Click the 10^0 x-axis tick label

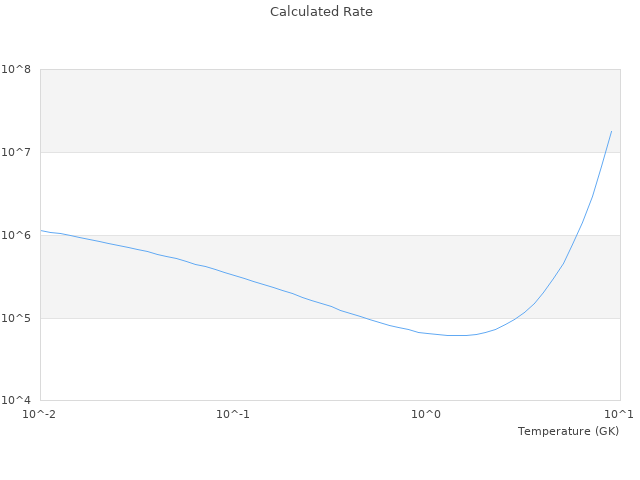pyautogui.click(x=426, y=414)
